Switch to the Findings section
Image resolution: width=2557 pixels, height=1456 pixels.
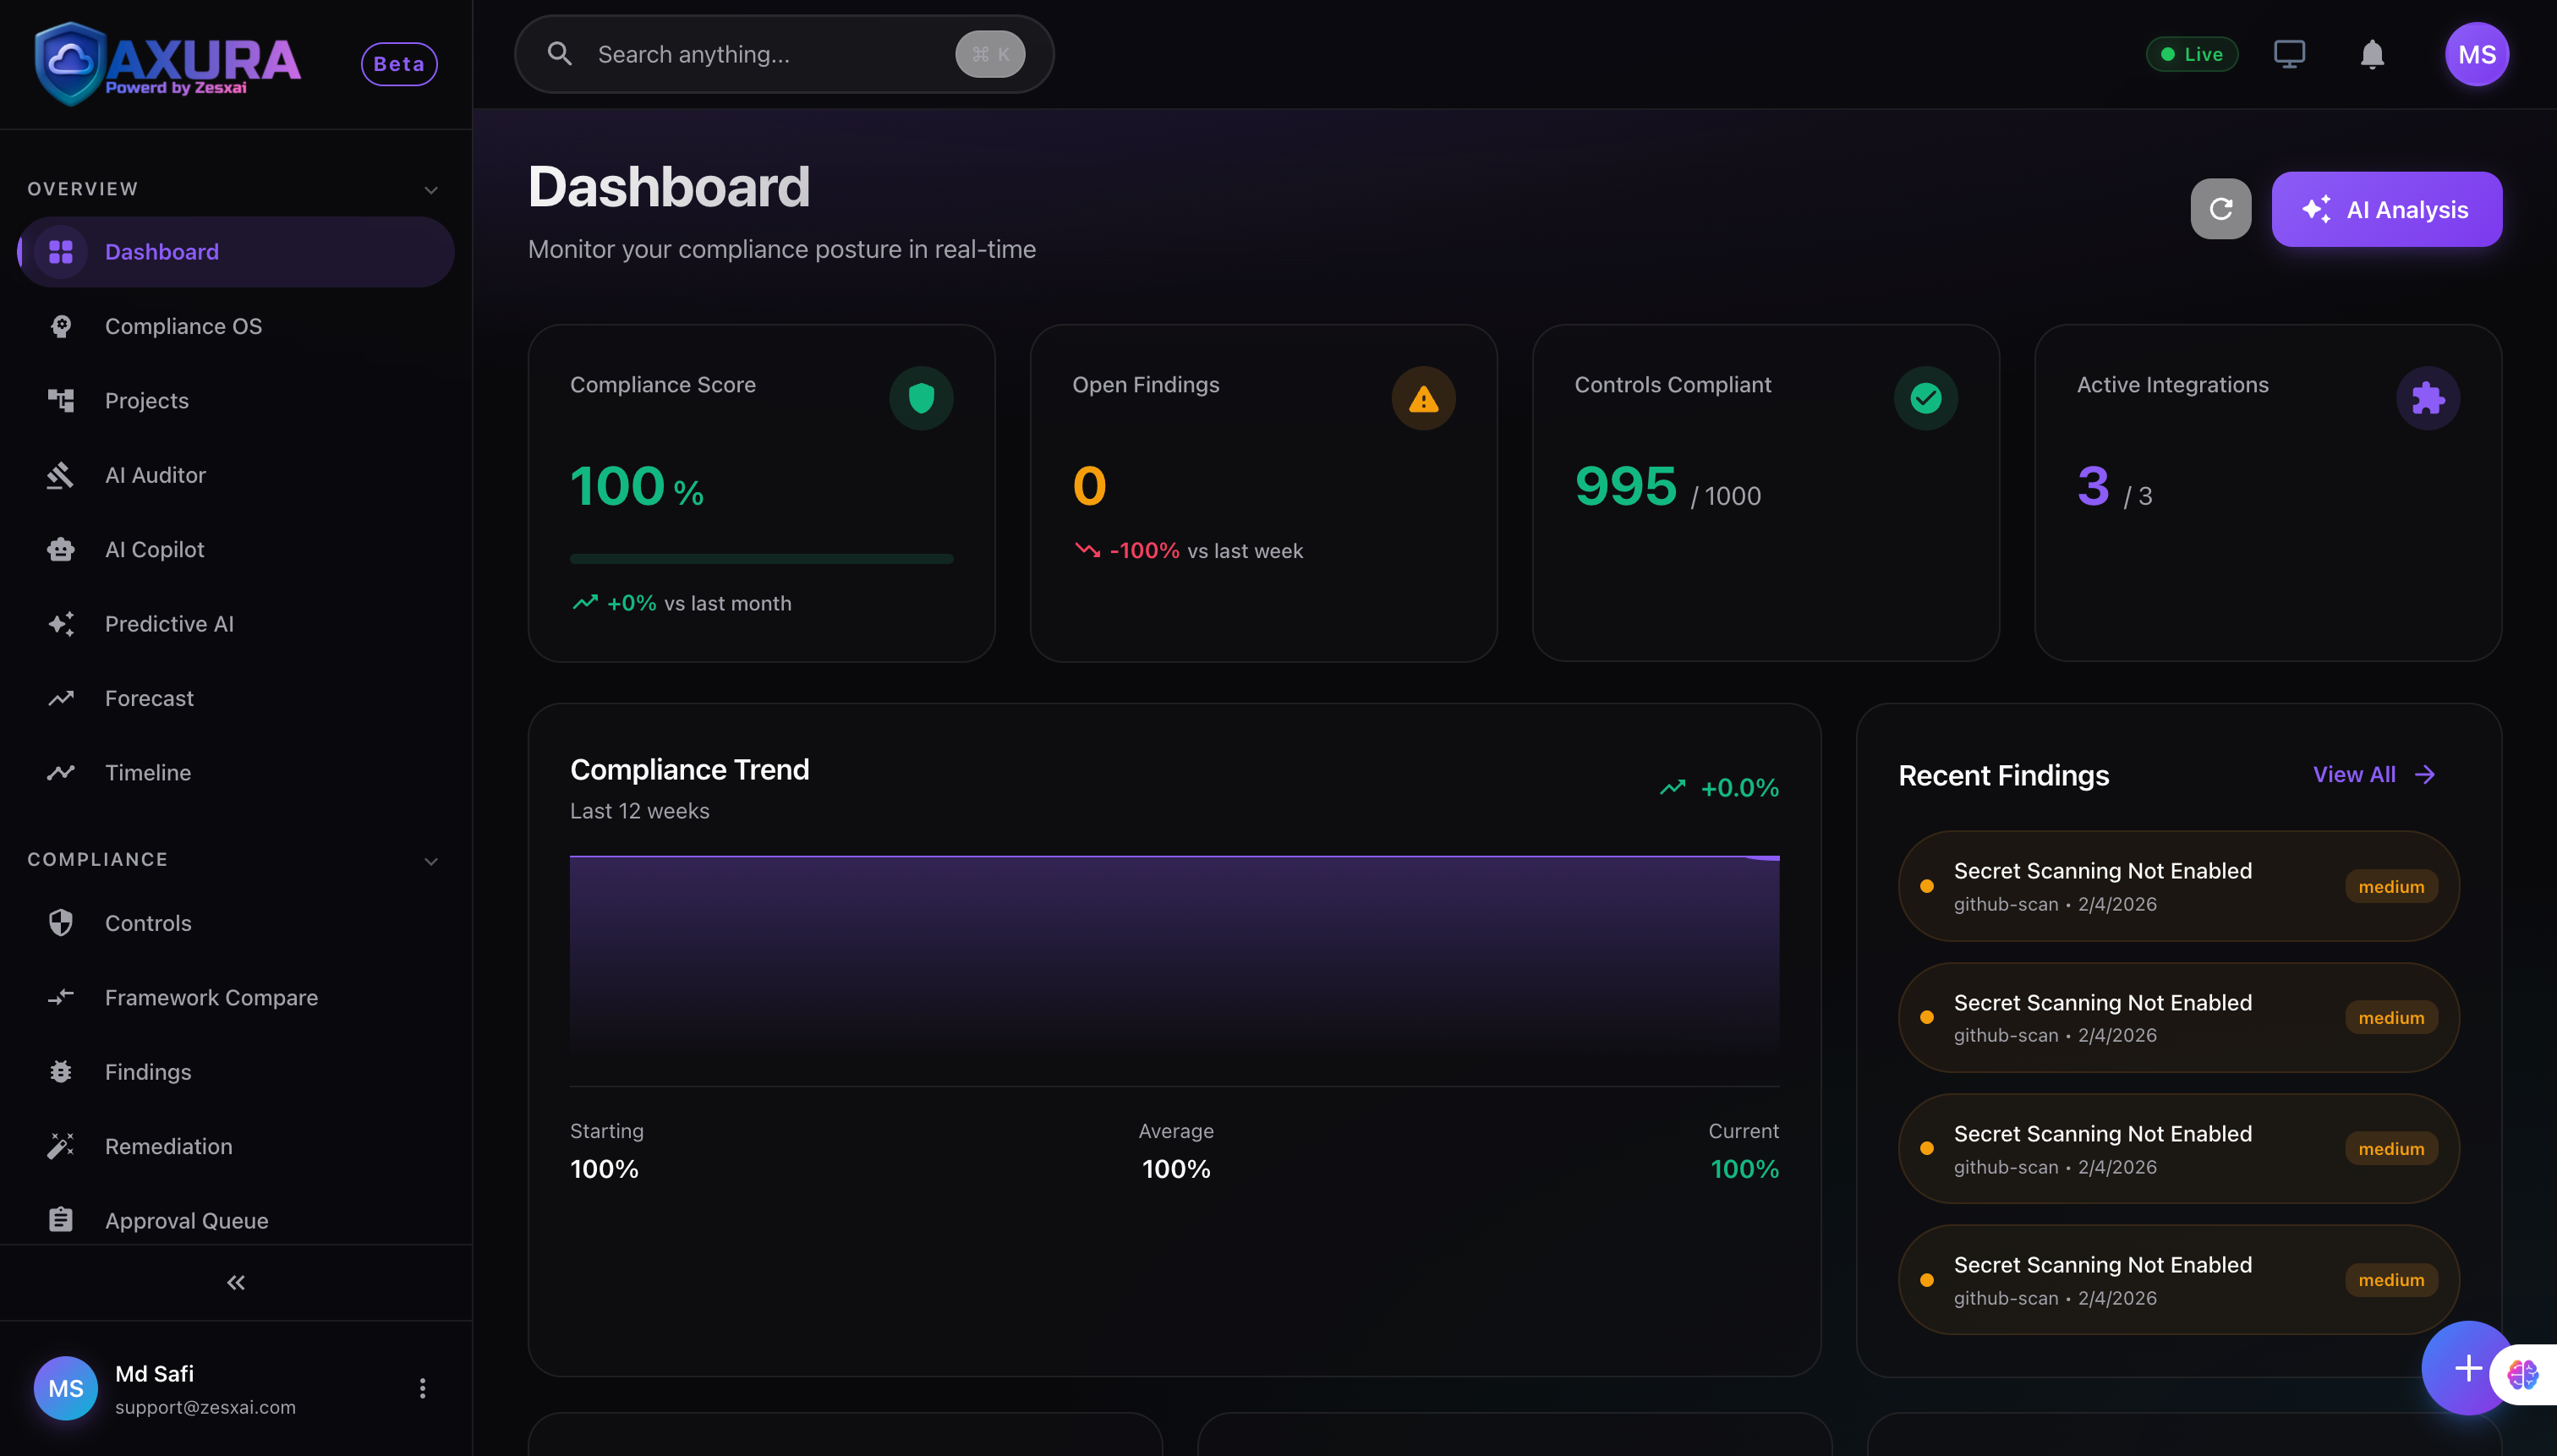click(x=147, y=1071)
